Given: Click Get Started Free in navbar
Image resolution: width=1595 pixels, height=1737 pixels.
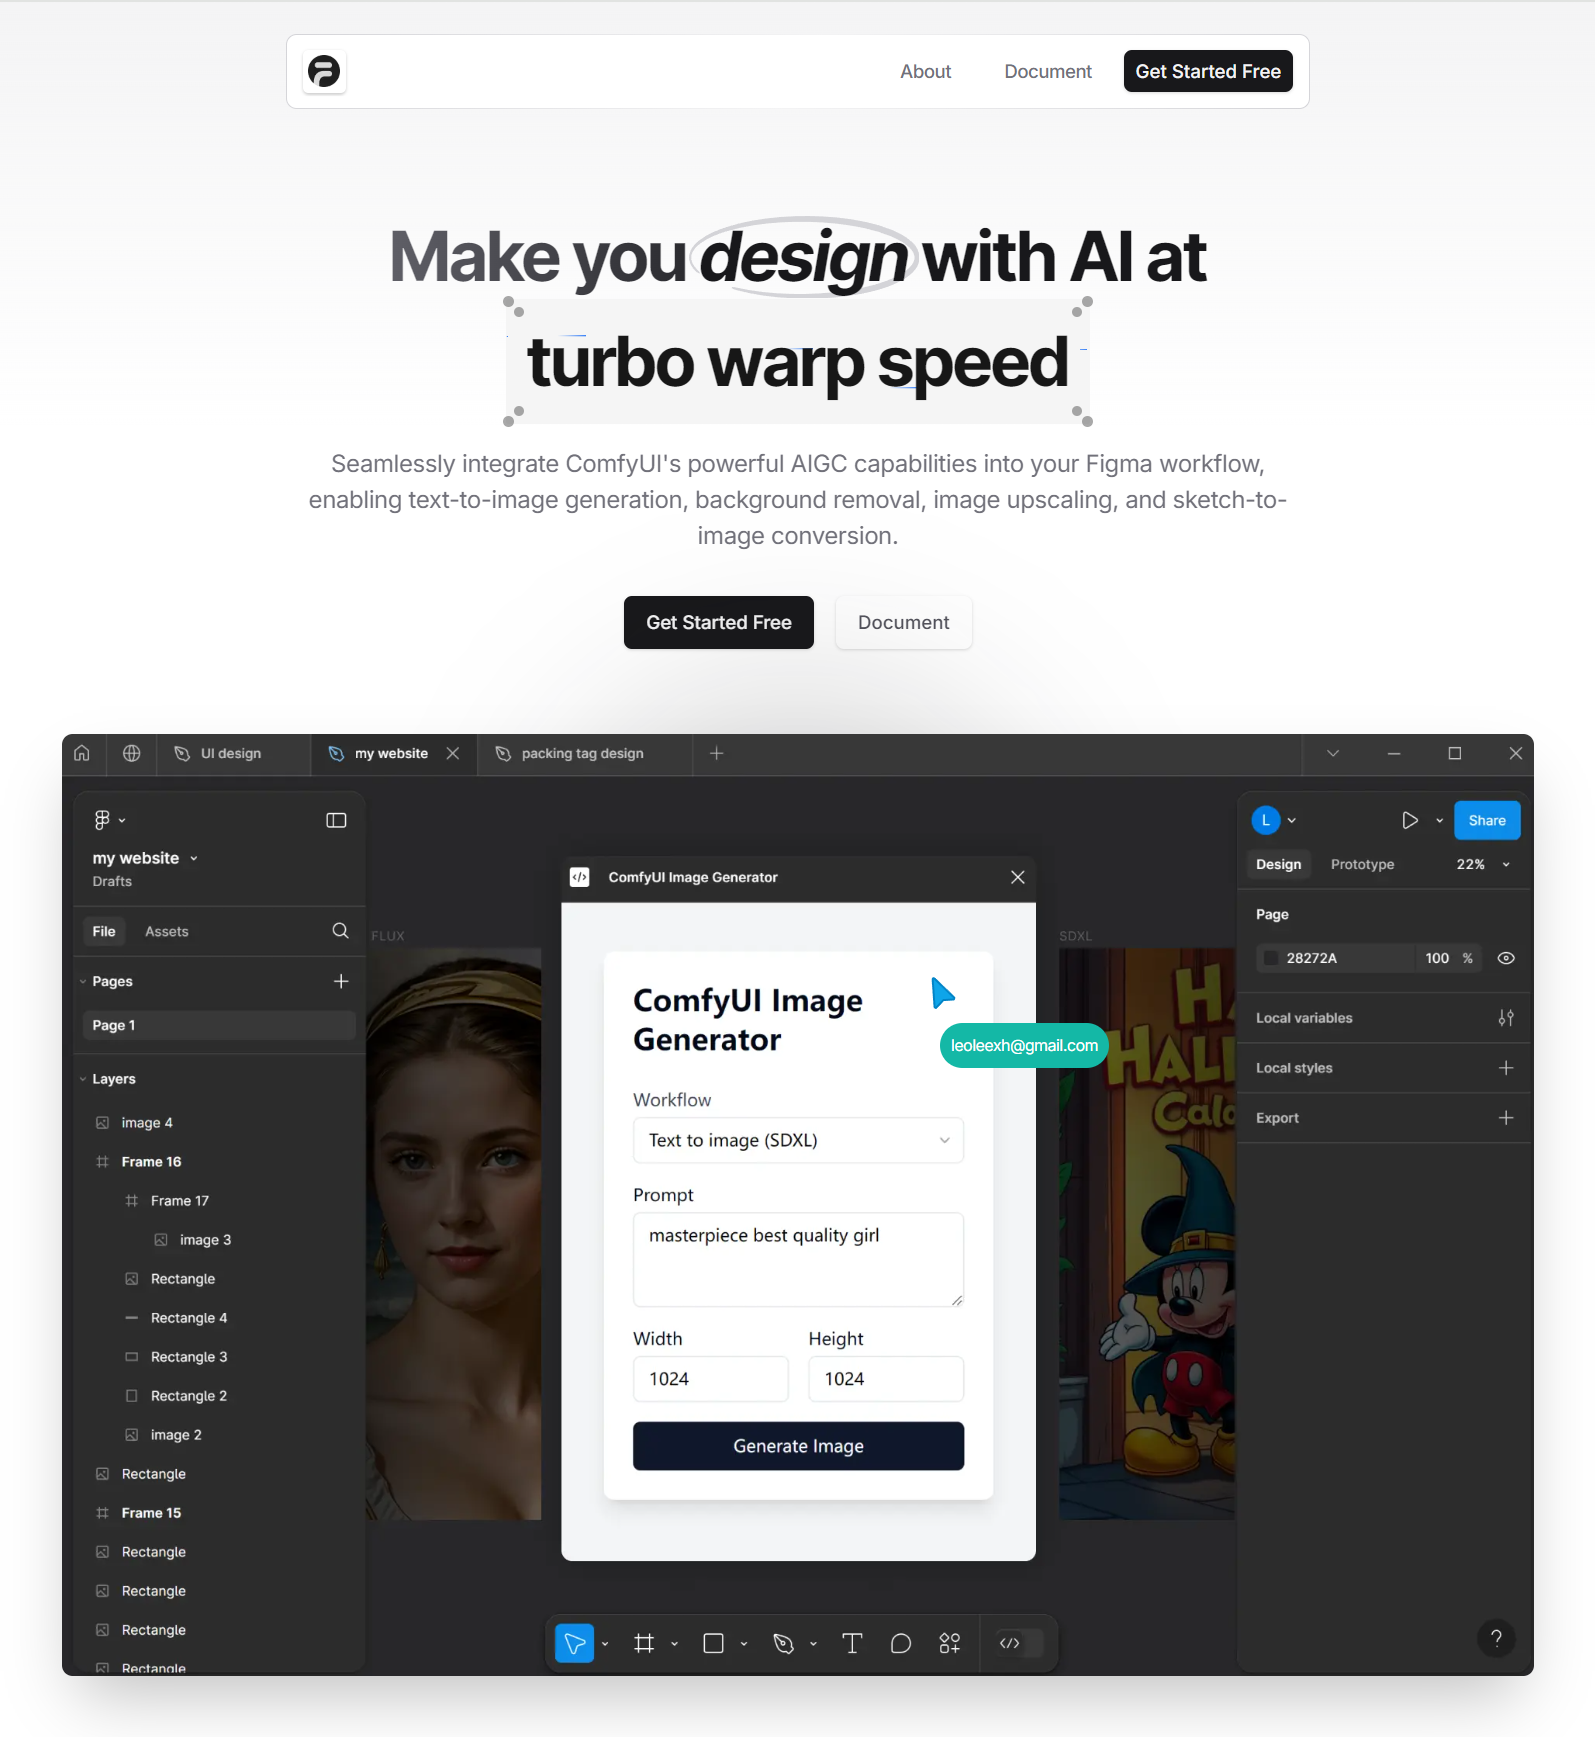Looking at the screenshot, I should [1207, 71].
